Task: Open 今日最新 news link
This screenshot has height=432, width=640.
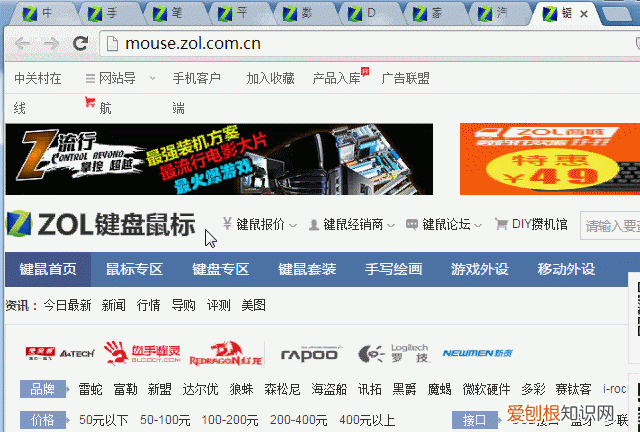Action: (67, 305)
